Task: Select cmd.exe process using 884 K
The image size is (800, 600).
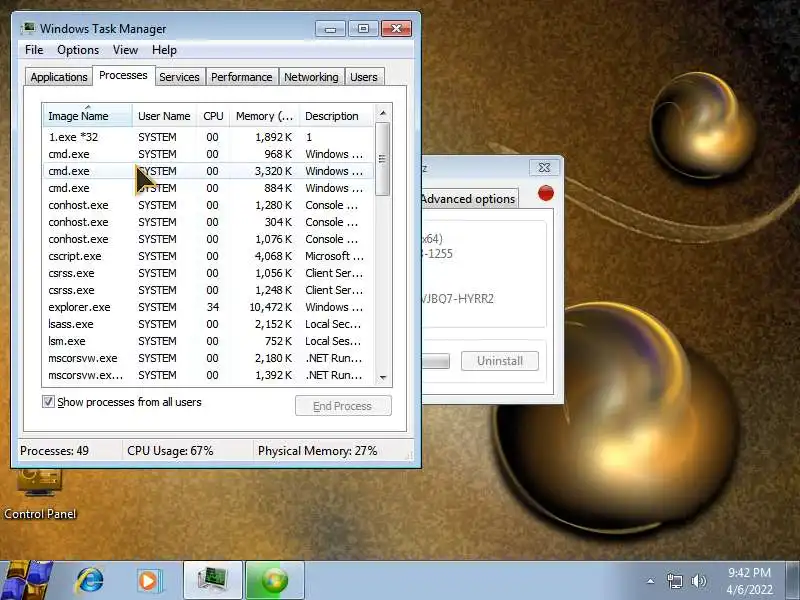Action: 208,188
